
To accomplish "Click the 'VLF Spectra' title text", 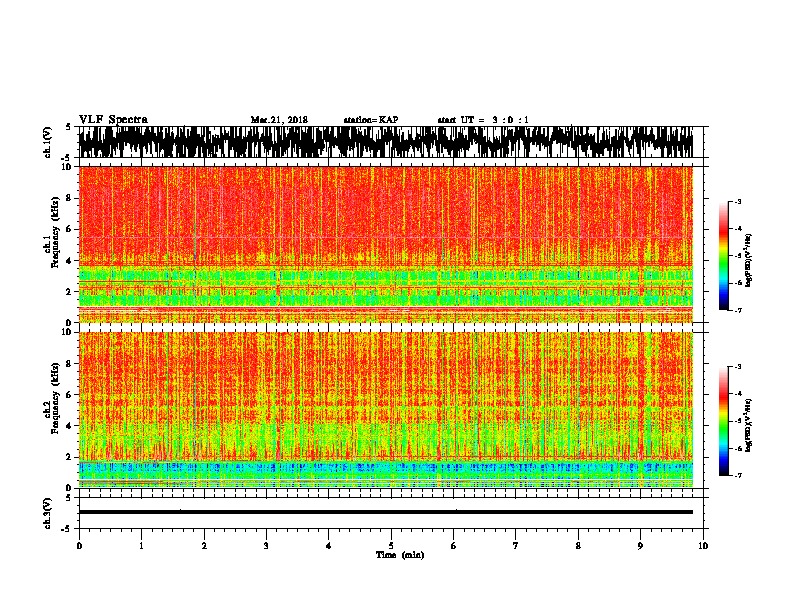I will click(x=113, y=120).
